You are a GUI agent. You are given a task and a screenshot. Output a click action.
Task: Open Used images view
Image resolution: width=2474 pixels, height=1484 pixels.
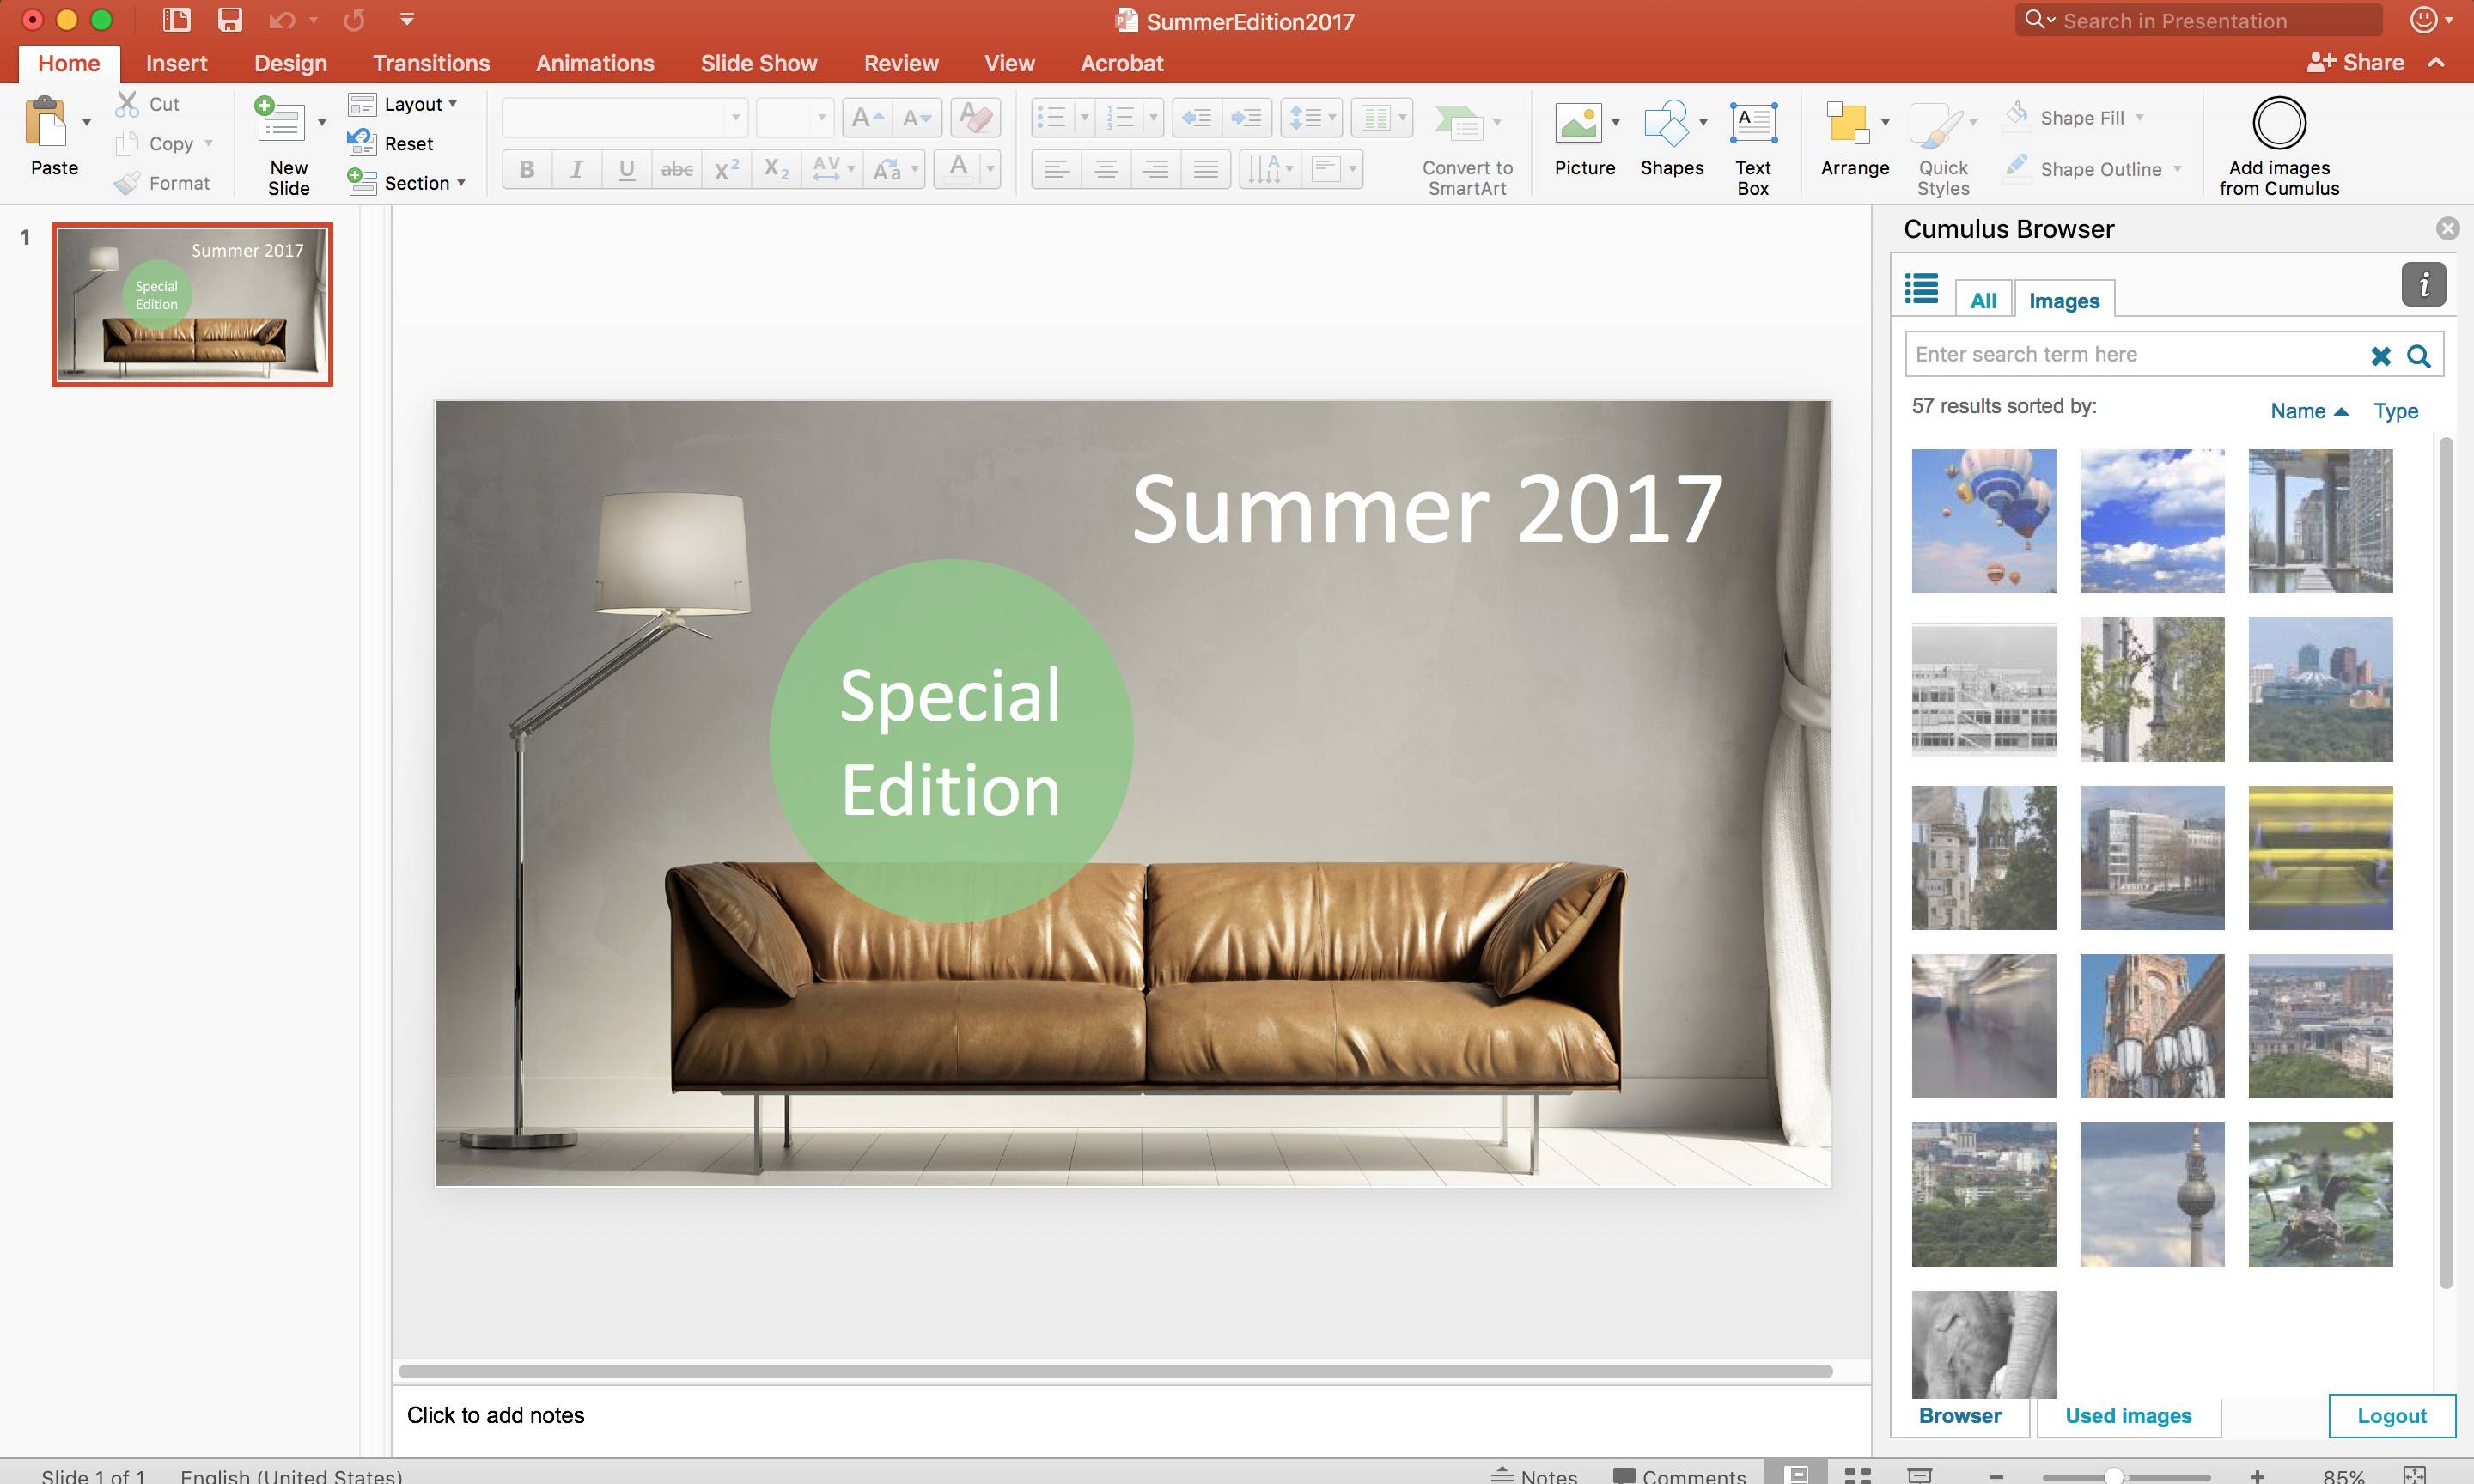[2127, 1415]
